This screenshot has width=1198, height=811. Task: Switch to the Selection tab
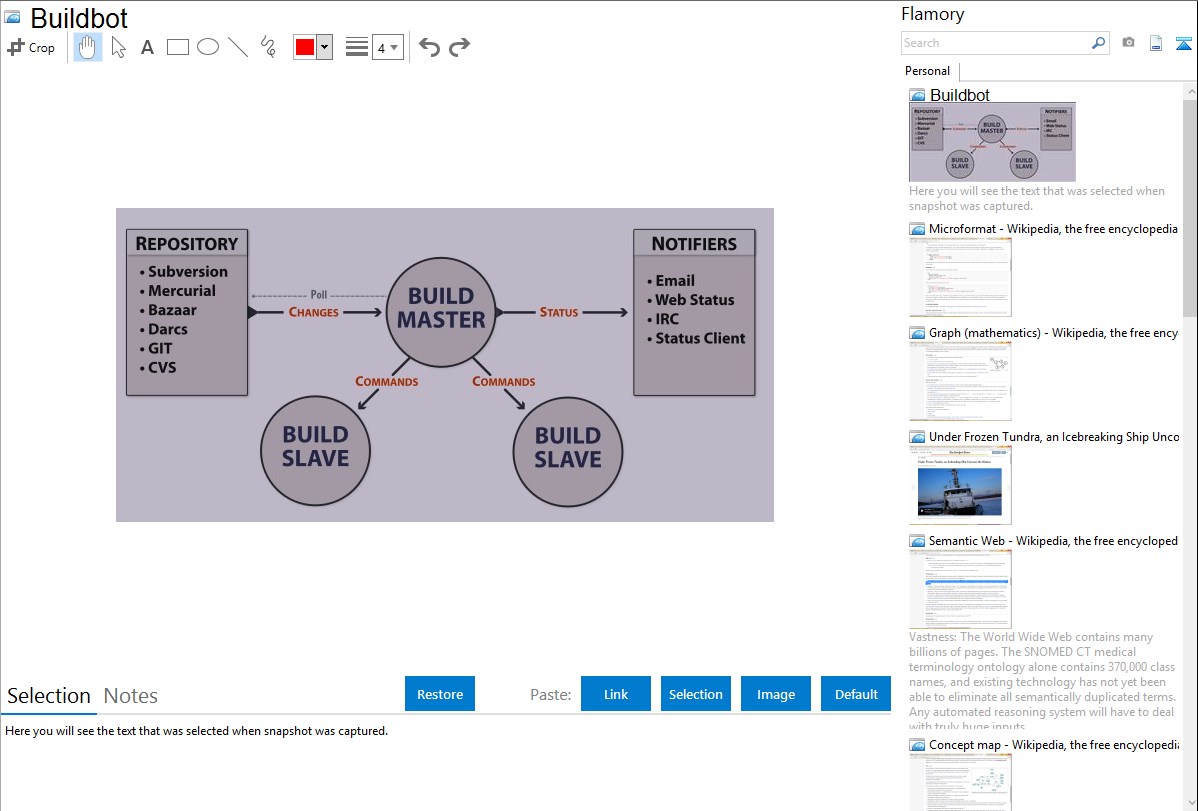click(49, 696)
